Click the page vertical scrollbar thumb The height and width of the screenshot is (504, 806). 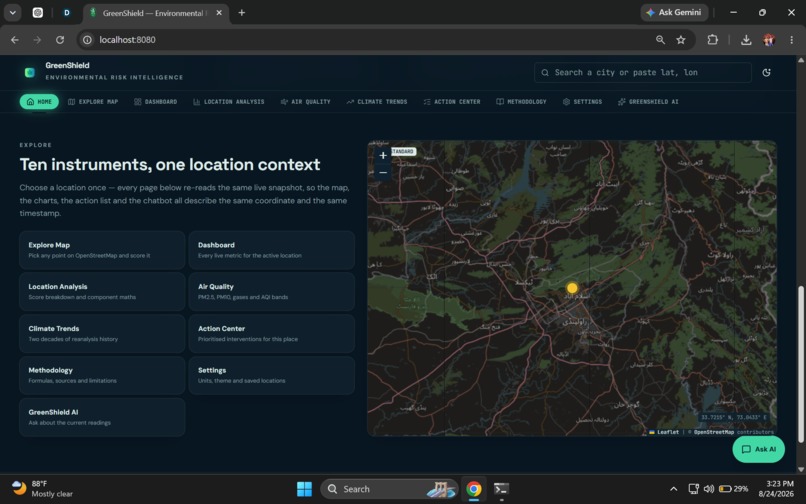pos(800,364)
